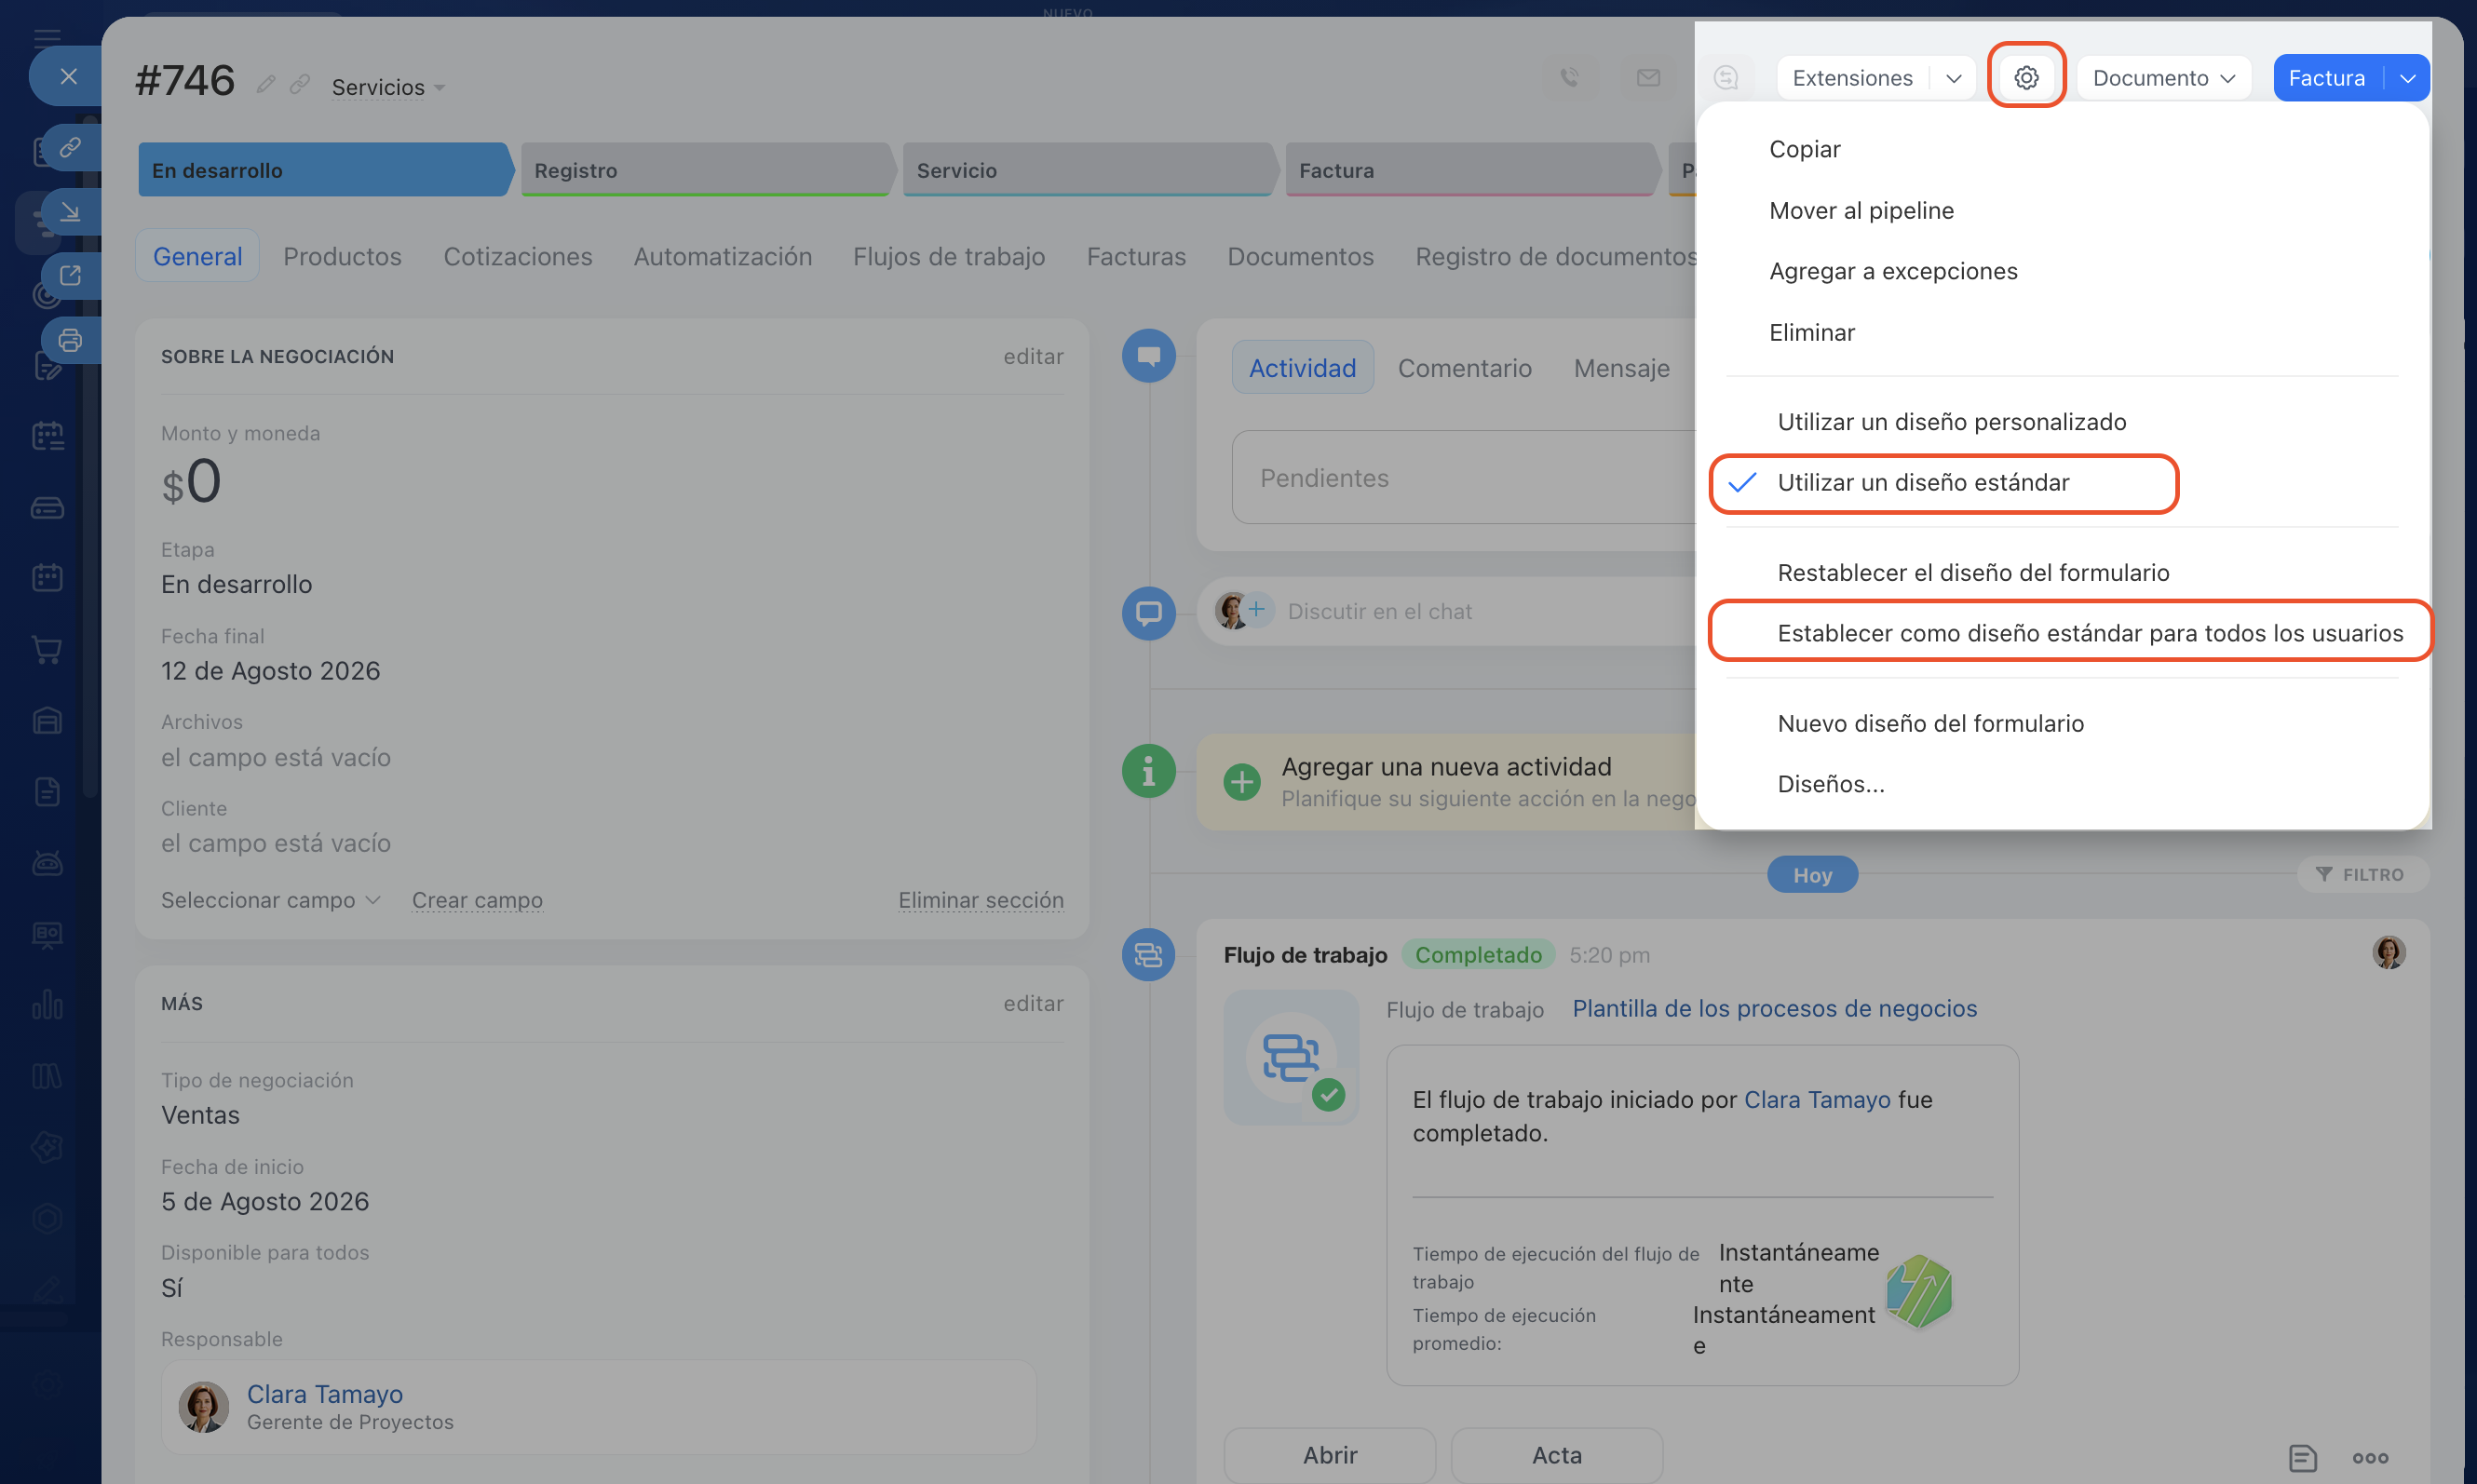Expand the Factura button arrow
Viewport: 2477px width, 1484px height.
point(2407,77)
